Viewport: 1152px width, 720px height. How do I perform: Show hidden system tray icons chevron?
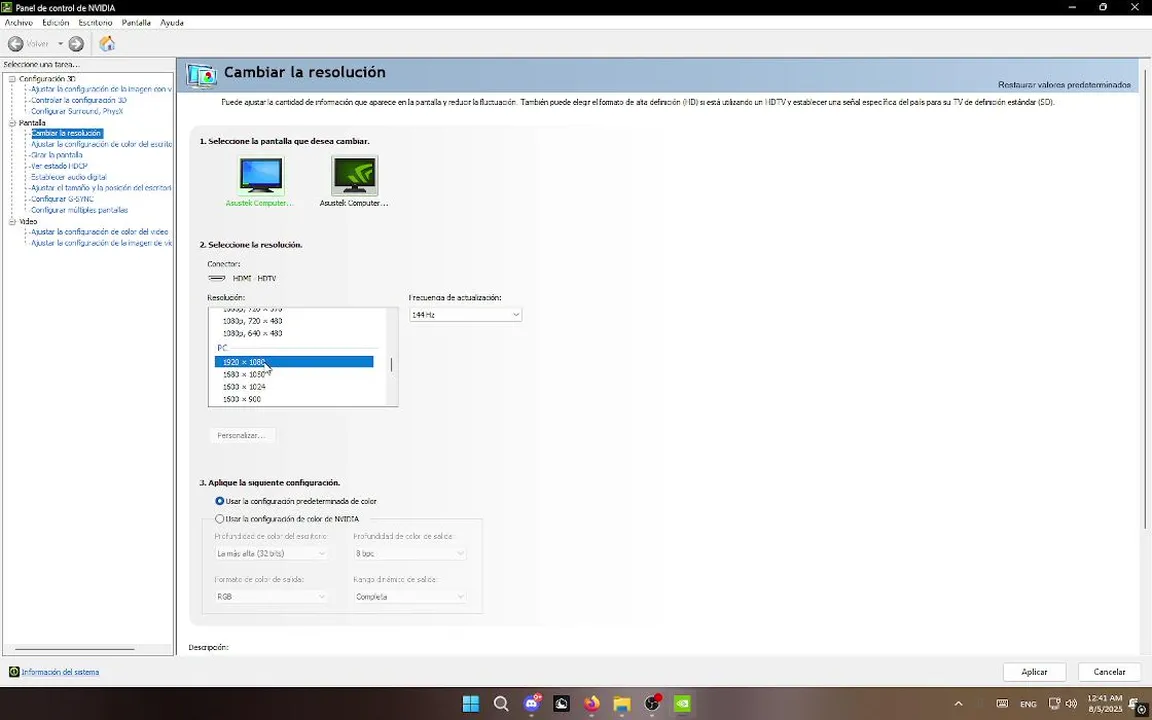coord(958,704)
